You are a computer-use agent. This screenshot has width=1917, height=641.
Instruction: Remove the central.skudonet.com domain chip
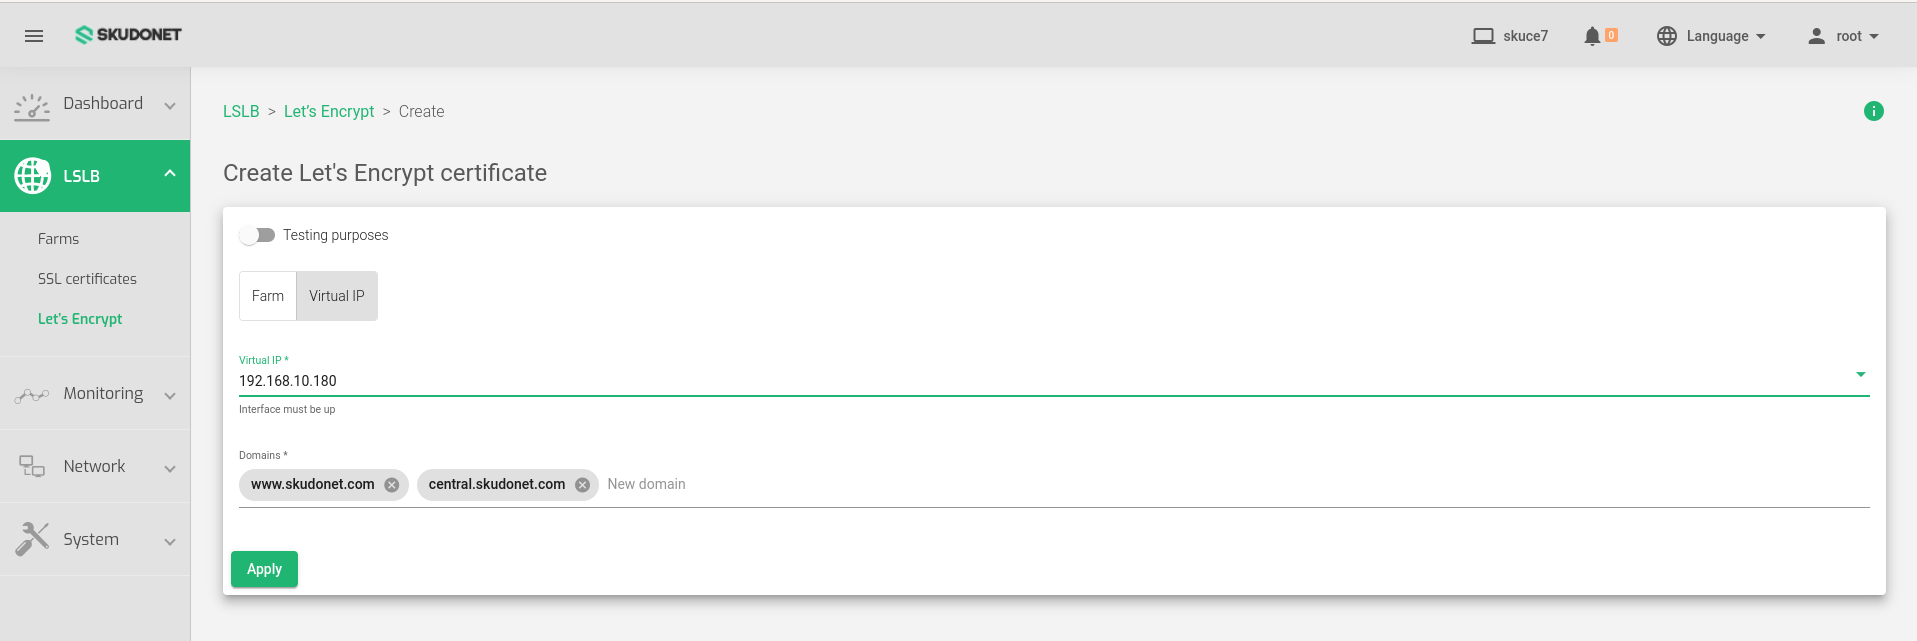583,484
